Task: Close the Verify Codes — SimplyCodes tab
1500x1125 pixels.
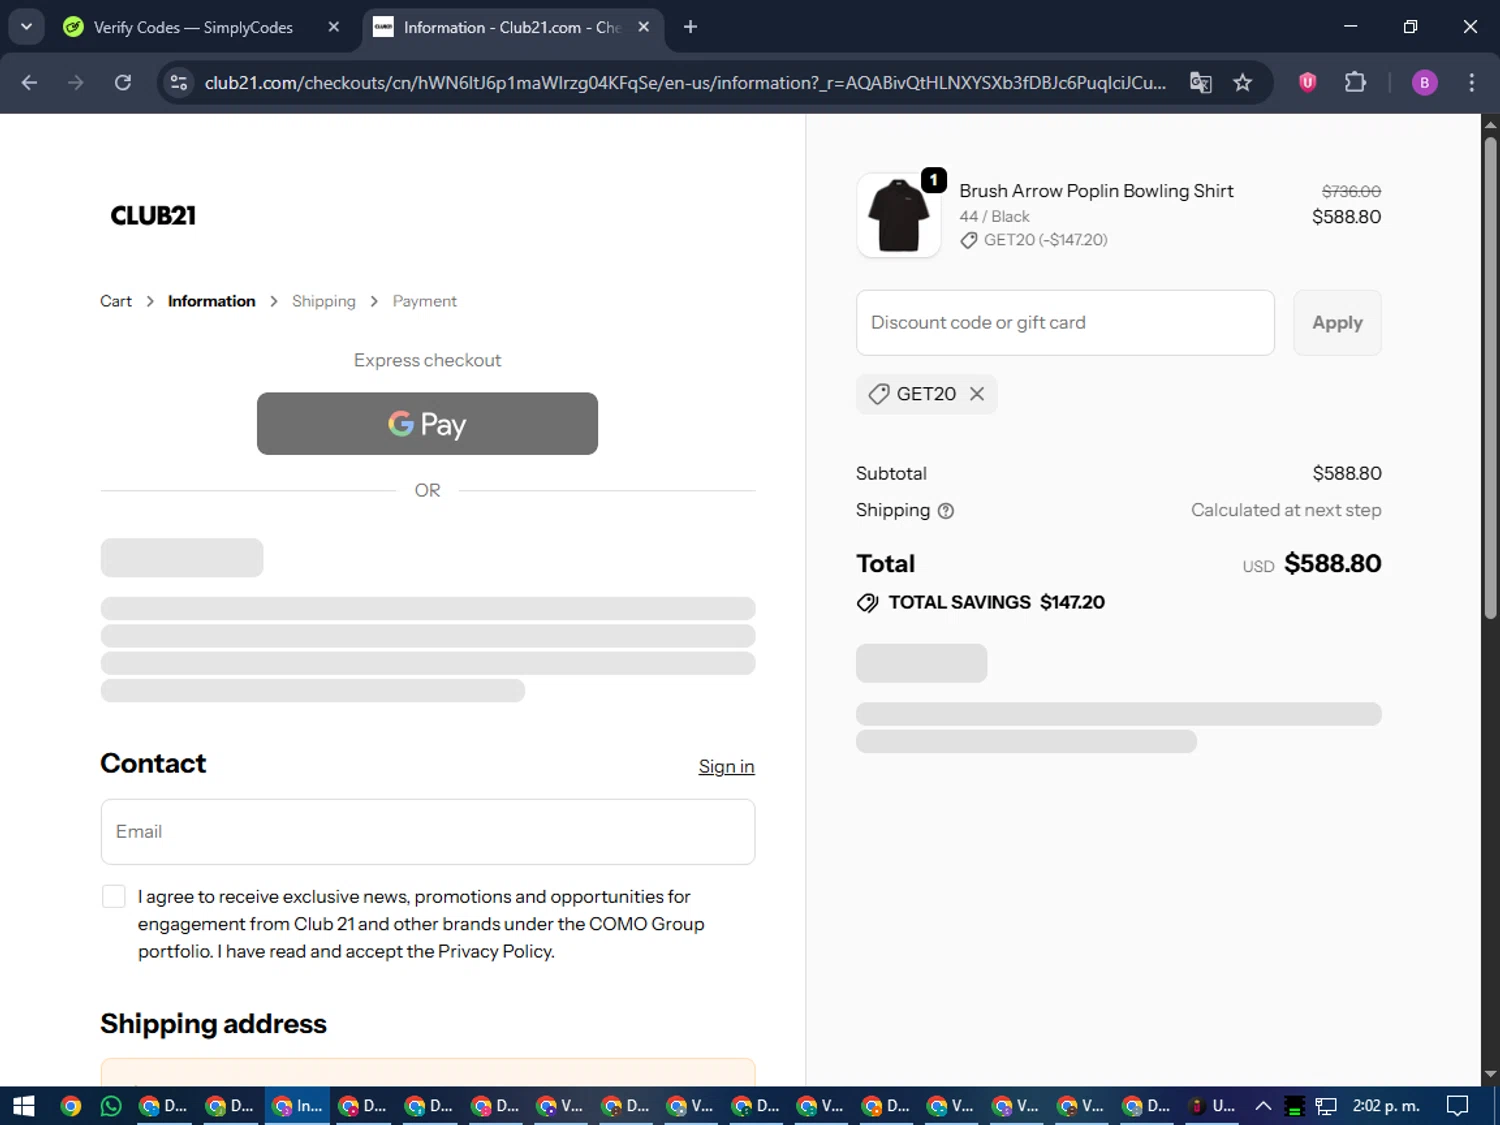Action: tap(334, 27)
